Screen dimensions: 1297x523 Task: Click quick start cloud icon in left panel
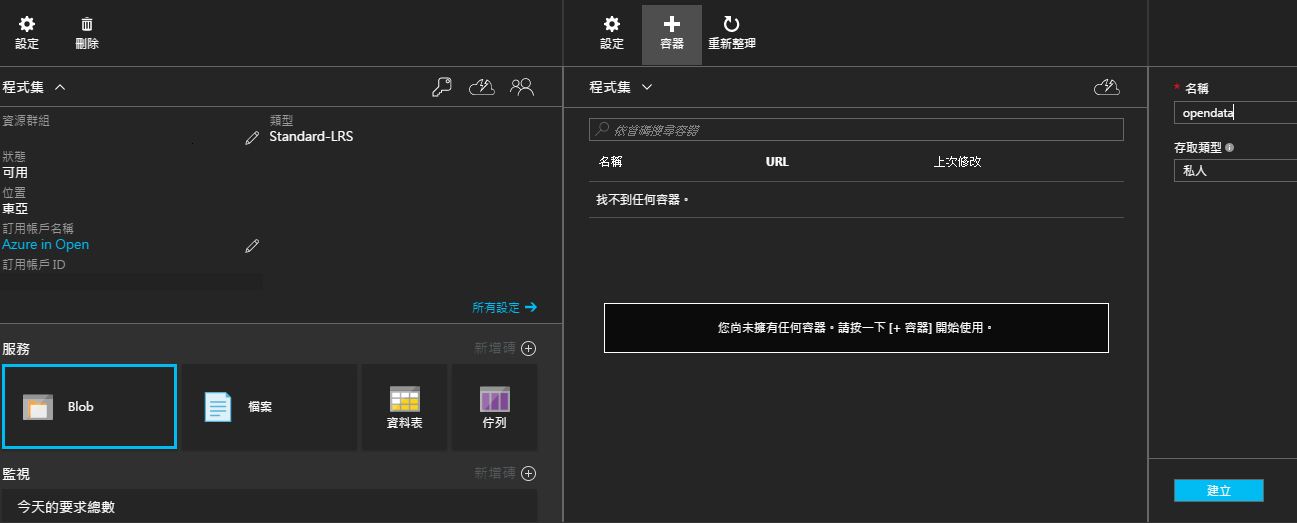(481, 87)
